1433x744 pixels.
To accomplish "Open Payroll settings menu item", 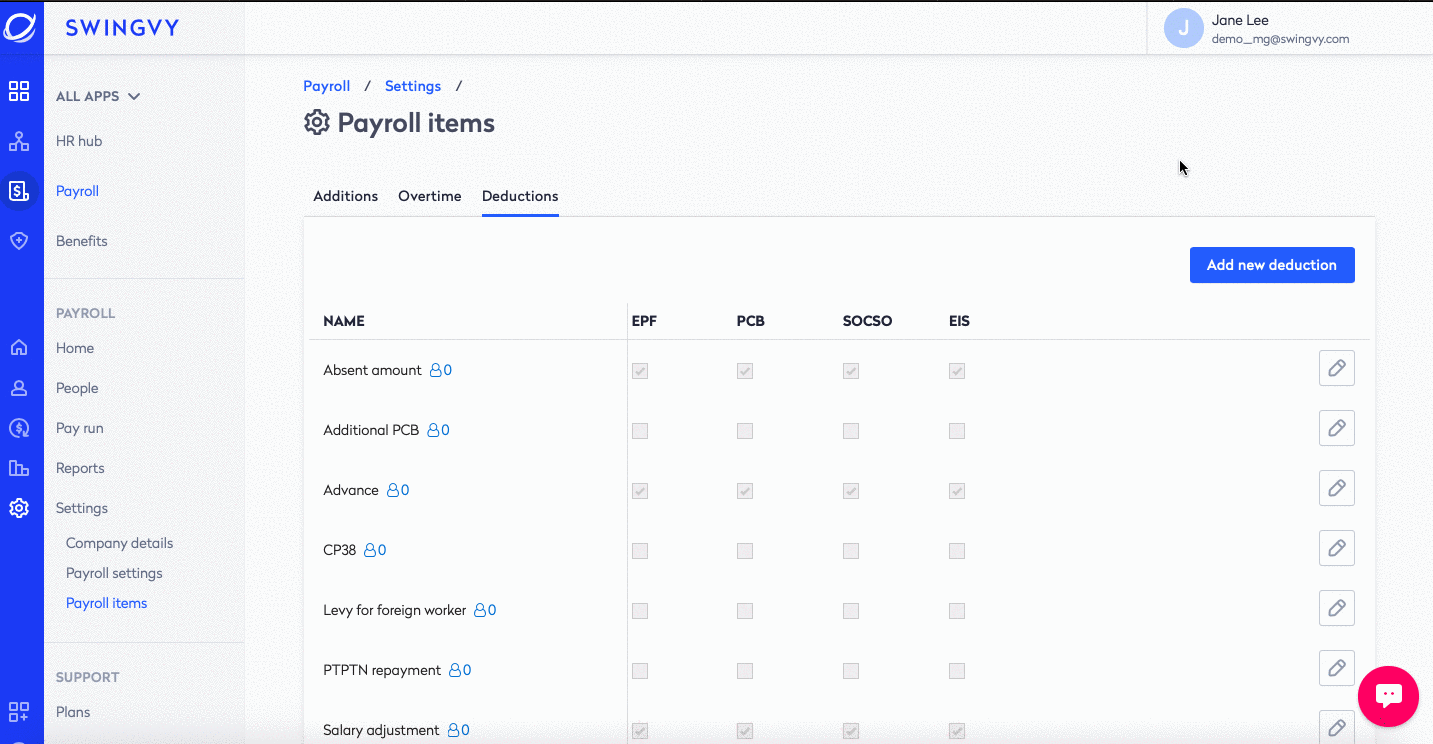I will pyautogui.click(x=114, y=573).
